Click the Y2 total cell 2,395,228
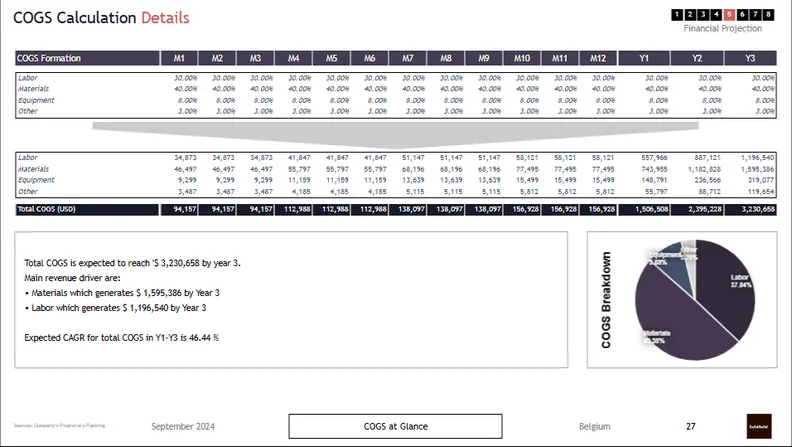The width and height of the screenshot is (792, 447). 697,209
